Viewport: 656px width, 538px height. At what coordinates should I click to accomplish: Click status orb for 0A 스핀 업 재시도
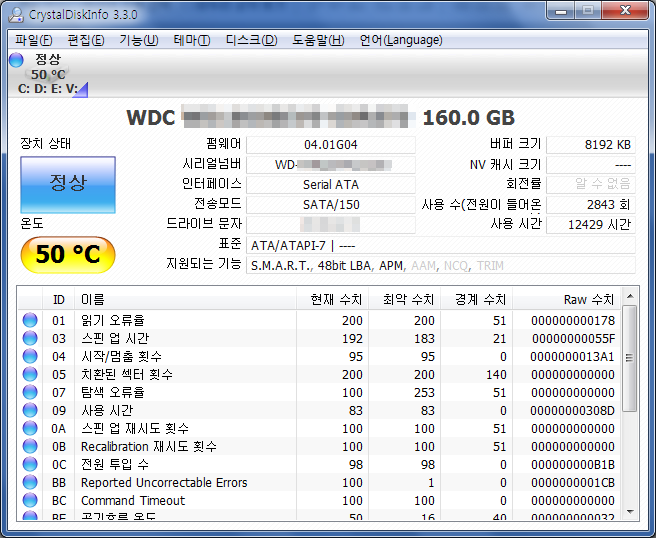[30, 428]
